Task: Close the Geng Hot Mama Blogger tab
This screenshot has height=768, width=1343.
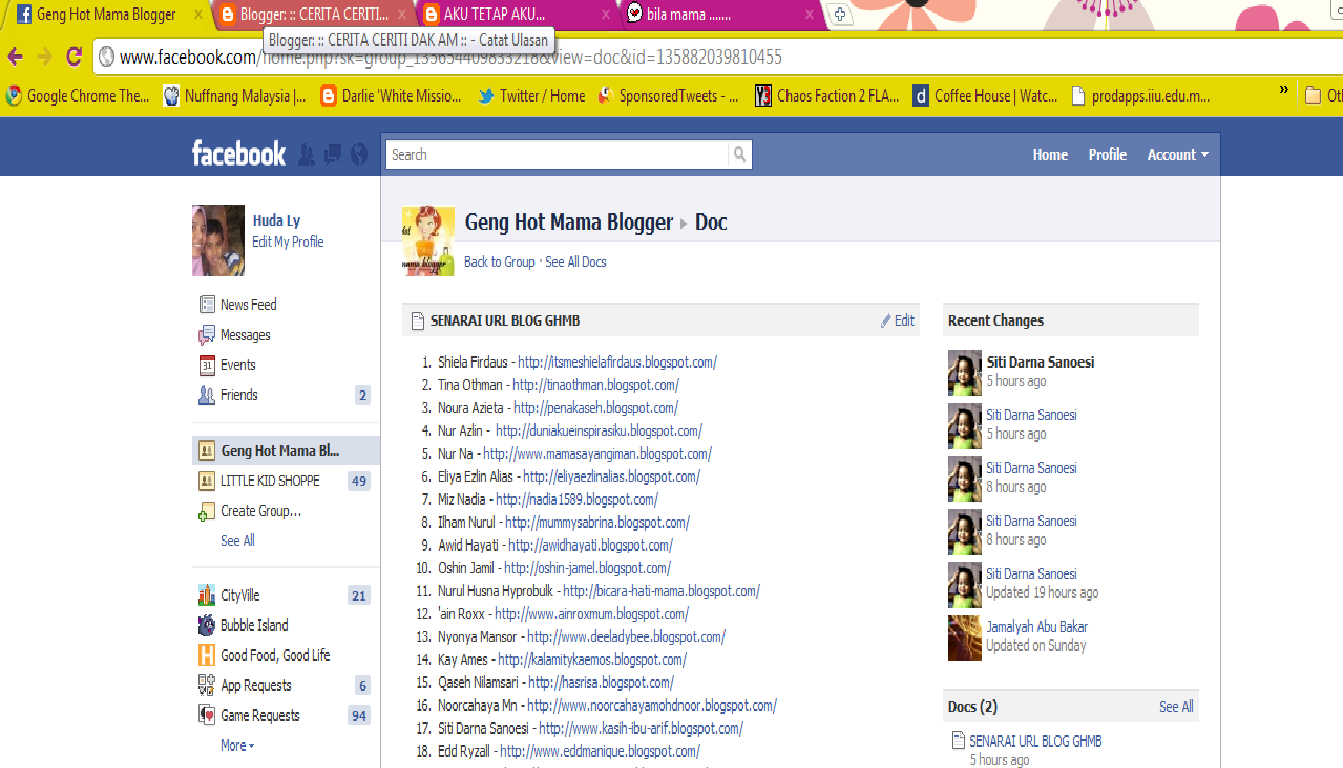Action: (x=199, y=15)
